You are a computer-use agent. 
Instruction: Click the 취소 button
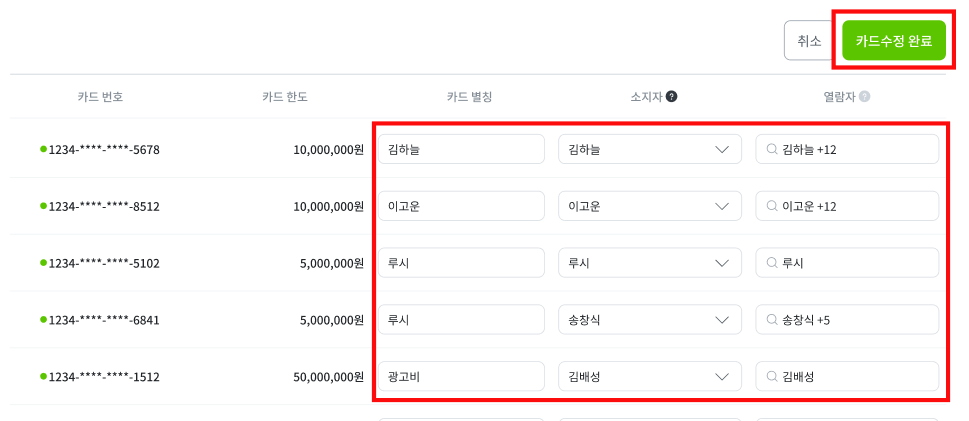(x=809, y=41)
